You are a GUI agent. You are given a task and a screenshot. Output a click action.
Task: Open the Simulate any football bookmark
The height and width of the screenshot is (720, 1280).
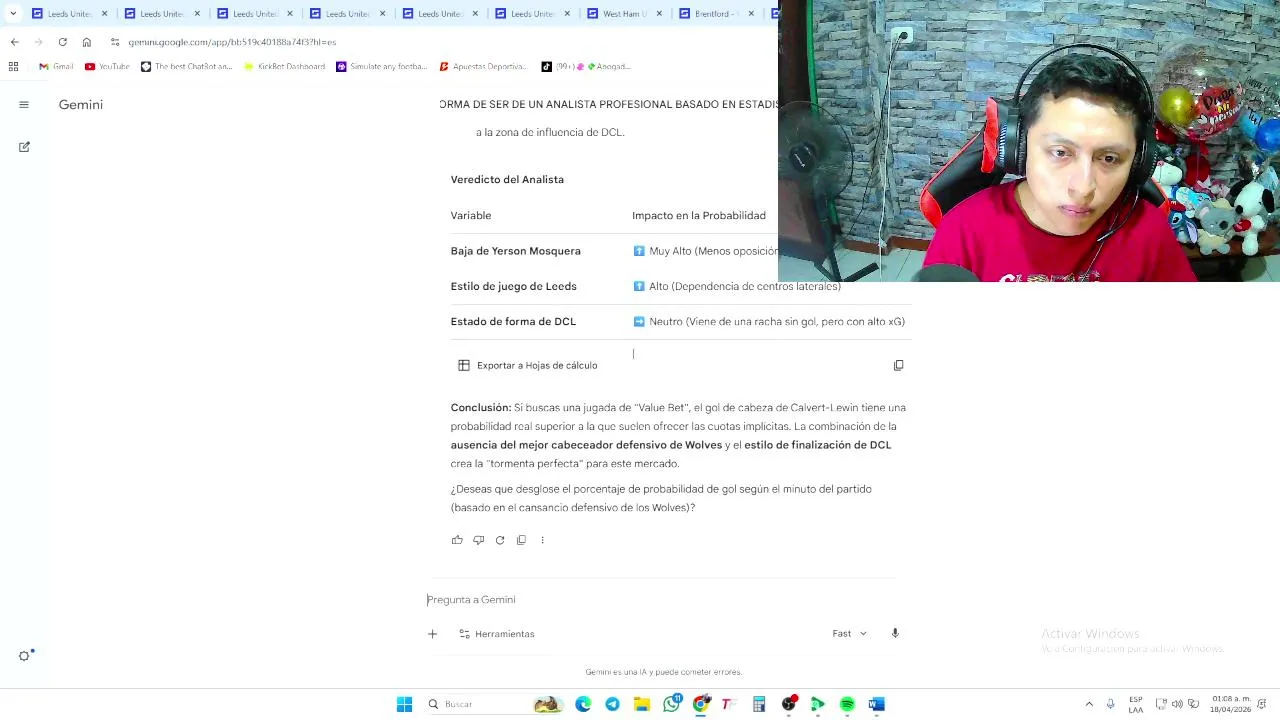(x=381, y=66)
